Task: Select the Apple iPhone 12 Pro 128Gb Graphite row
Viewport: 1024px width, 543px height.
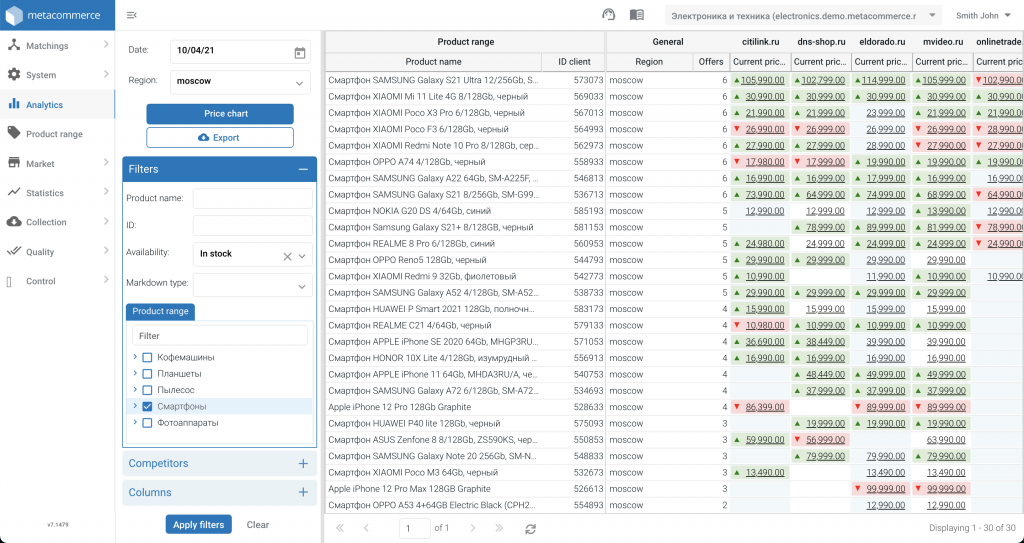Action: [x=675, y=407]
